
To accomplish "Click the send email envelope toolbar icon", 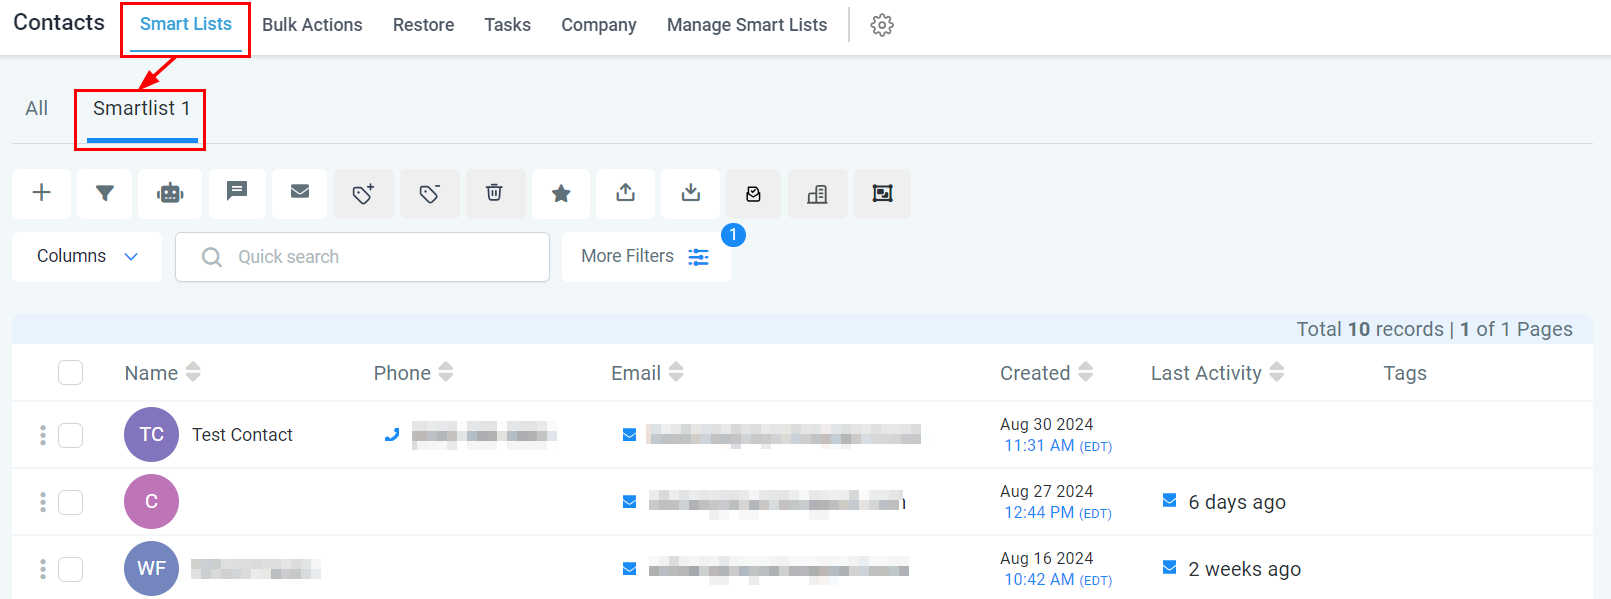I will click(300, 192).
